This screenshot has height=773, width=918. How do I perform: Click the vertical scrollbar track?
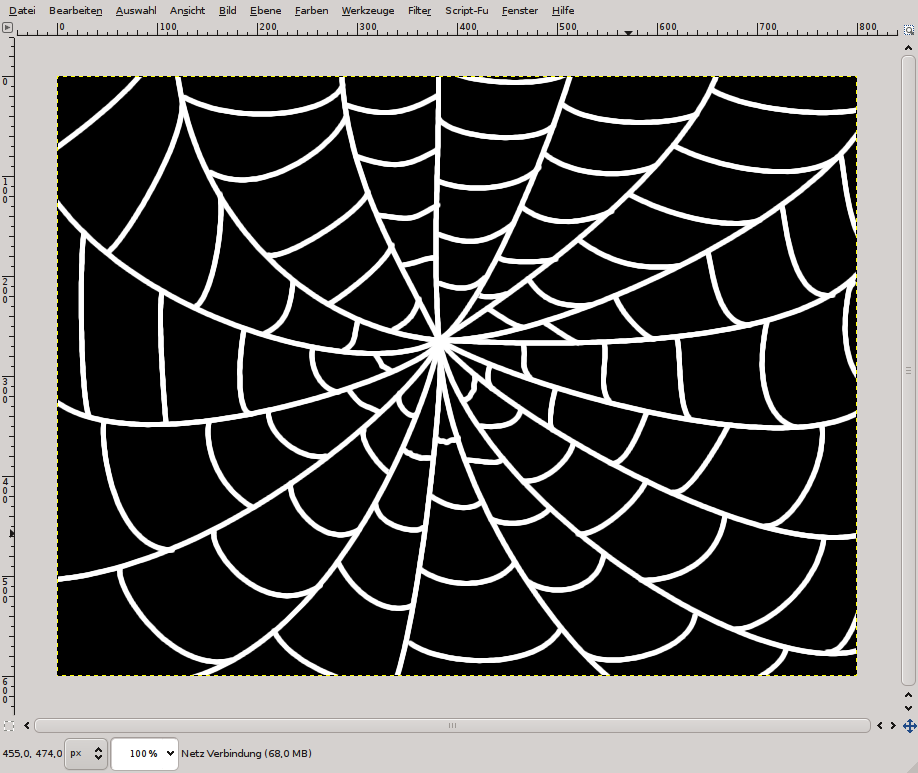[908, 370]
